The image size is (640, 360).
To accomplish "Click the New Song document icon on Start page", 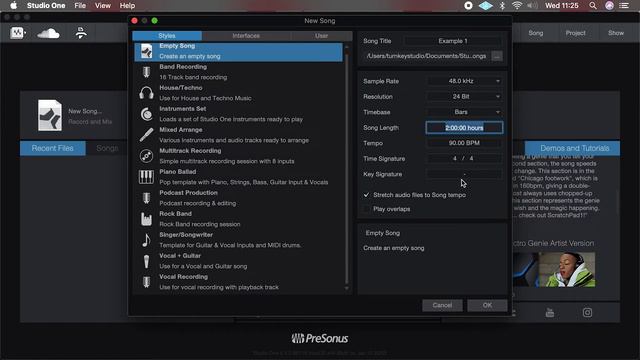I will (x=50, y=116).
